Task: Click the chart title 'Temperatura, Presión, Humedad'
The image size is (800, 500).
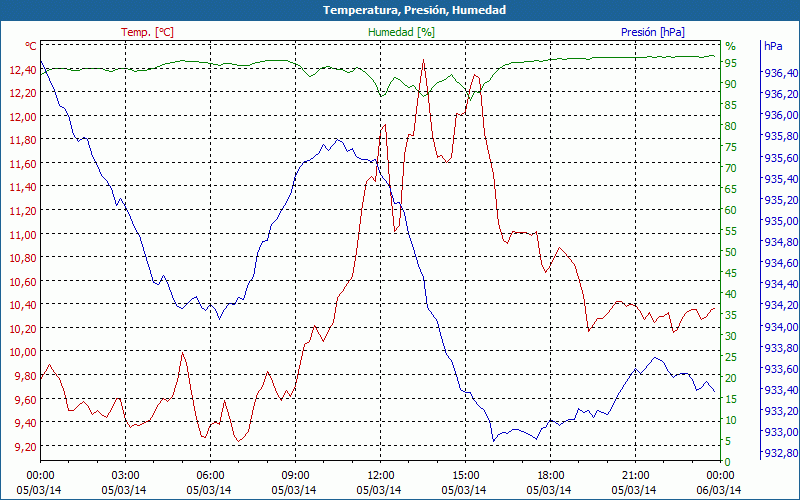Action: tap(414, 10)
